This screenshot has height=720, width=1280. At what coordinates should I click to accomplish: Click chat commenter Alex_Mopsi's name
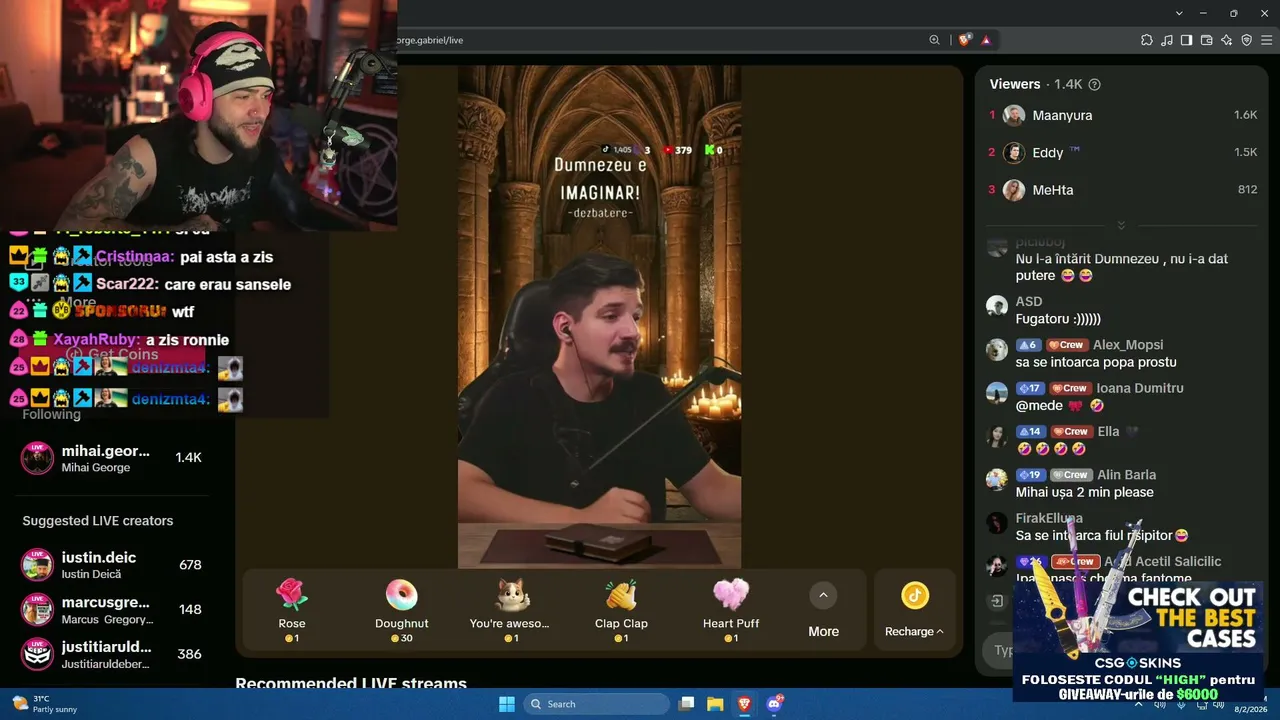(1128, 345)
